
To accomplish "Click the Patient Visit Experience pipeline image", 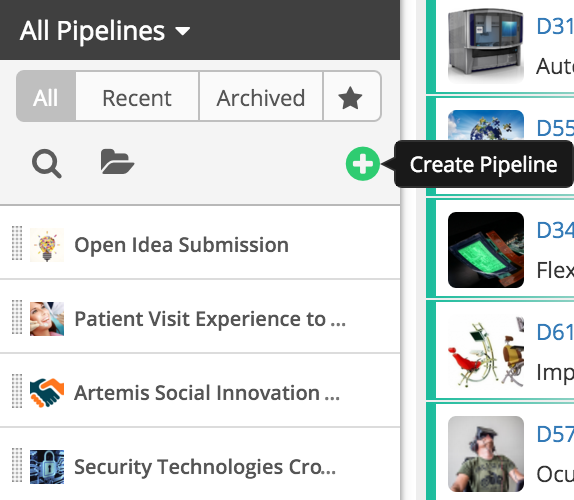I will (47, 319).
